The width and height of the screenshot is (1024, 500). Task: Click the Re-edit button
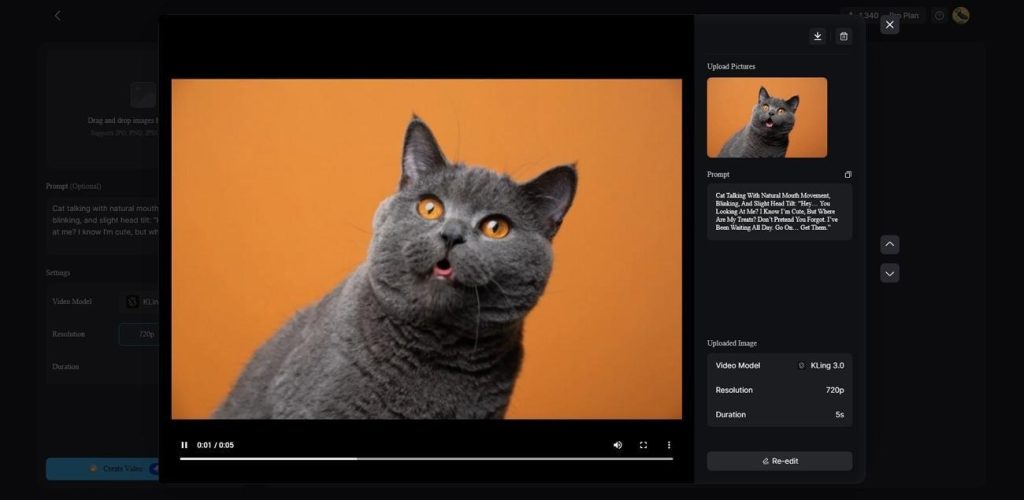780,461
